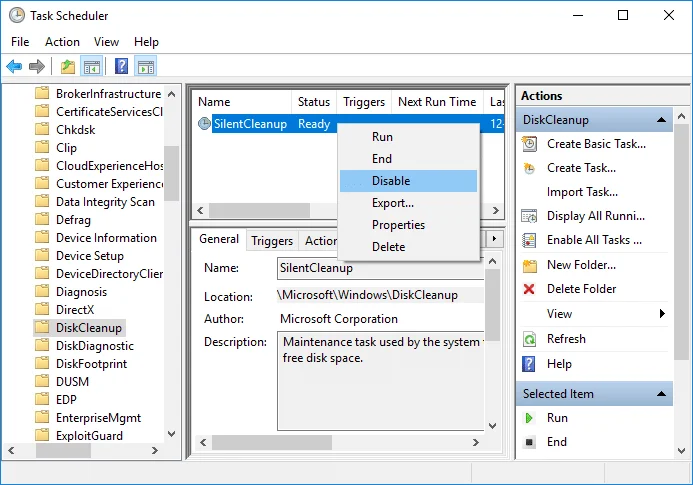Click Create Basic Task... link

pos(596,144)
